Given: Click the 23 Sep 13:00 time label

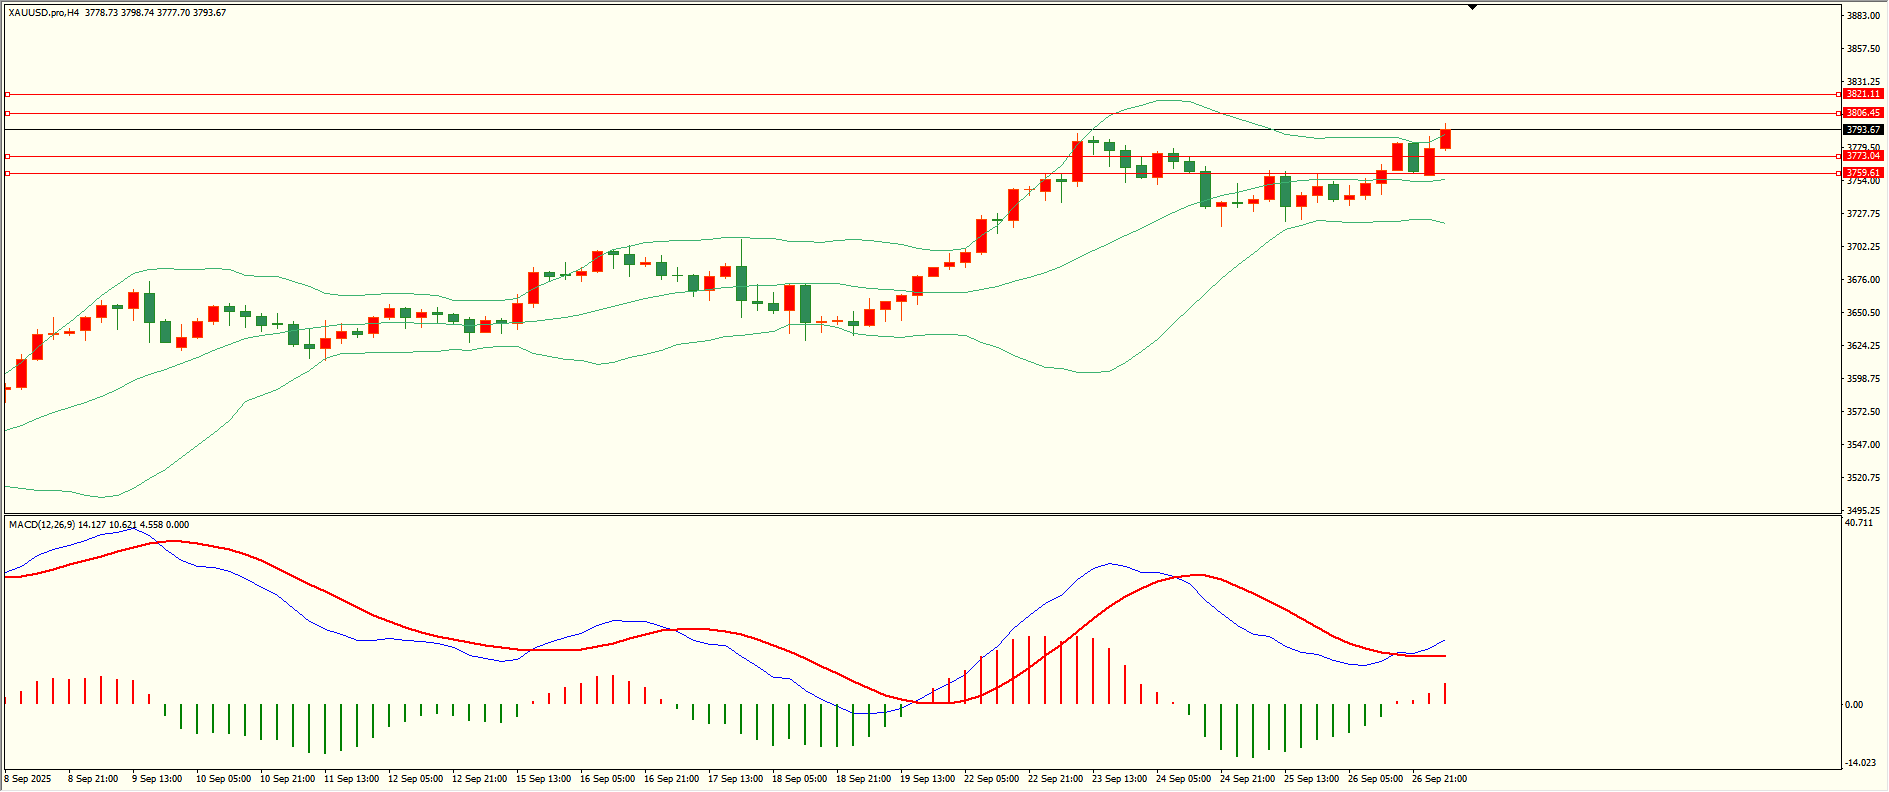Looking at the screenshot, I should [1120, 779].
